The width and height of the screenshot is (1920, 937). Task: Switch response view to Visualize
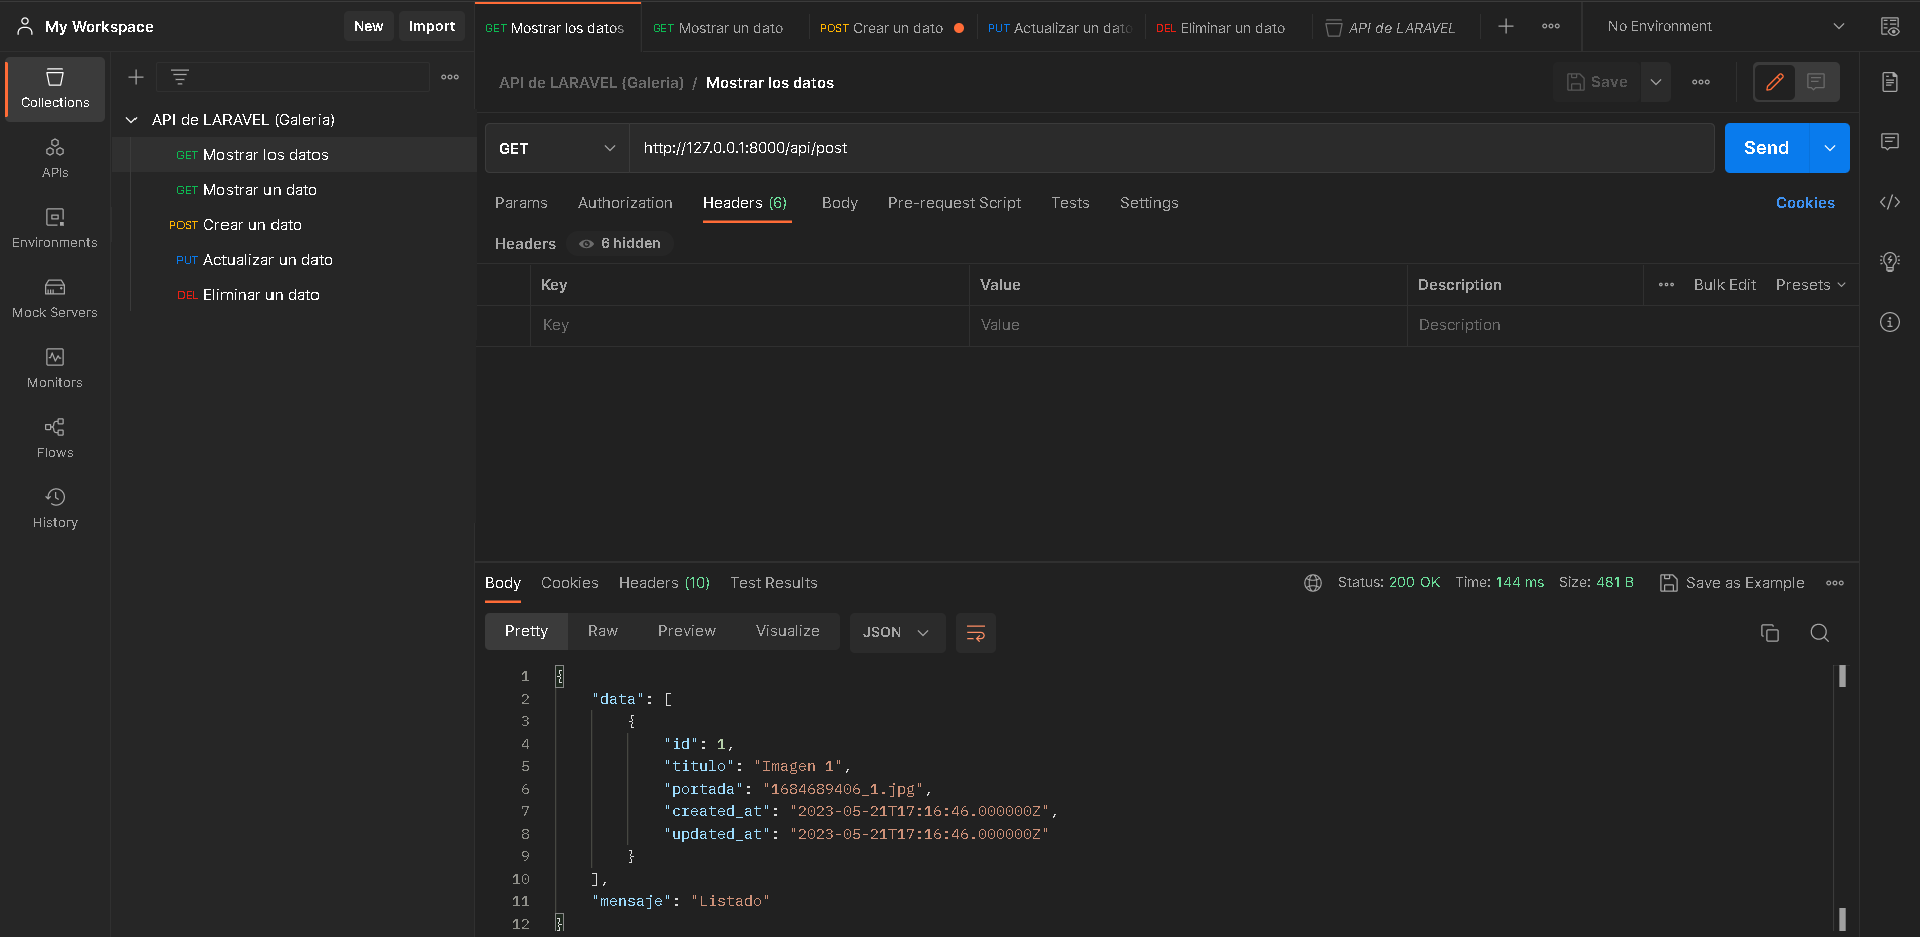tap(788, 631)
